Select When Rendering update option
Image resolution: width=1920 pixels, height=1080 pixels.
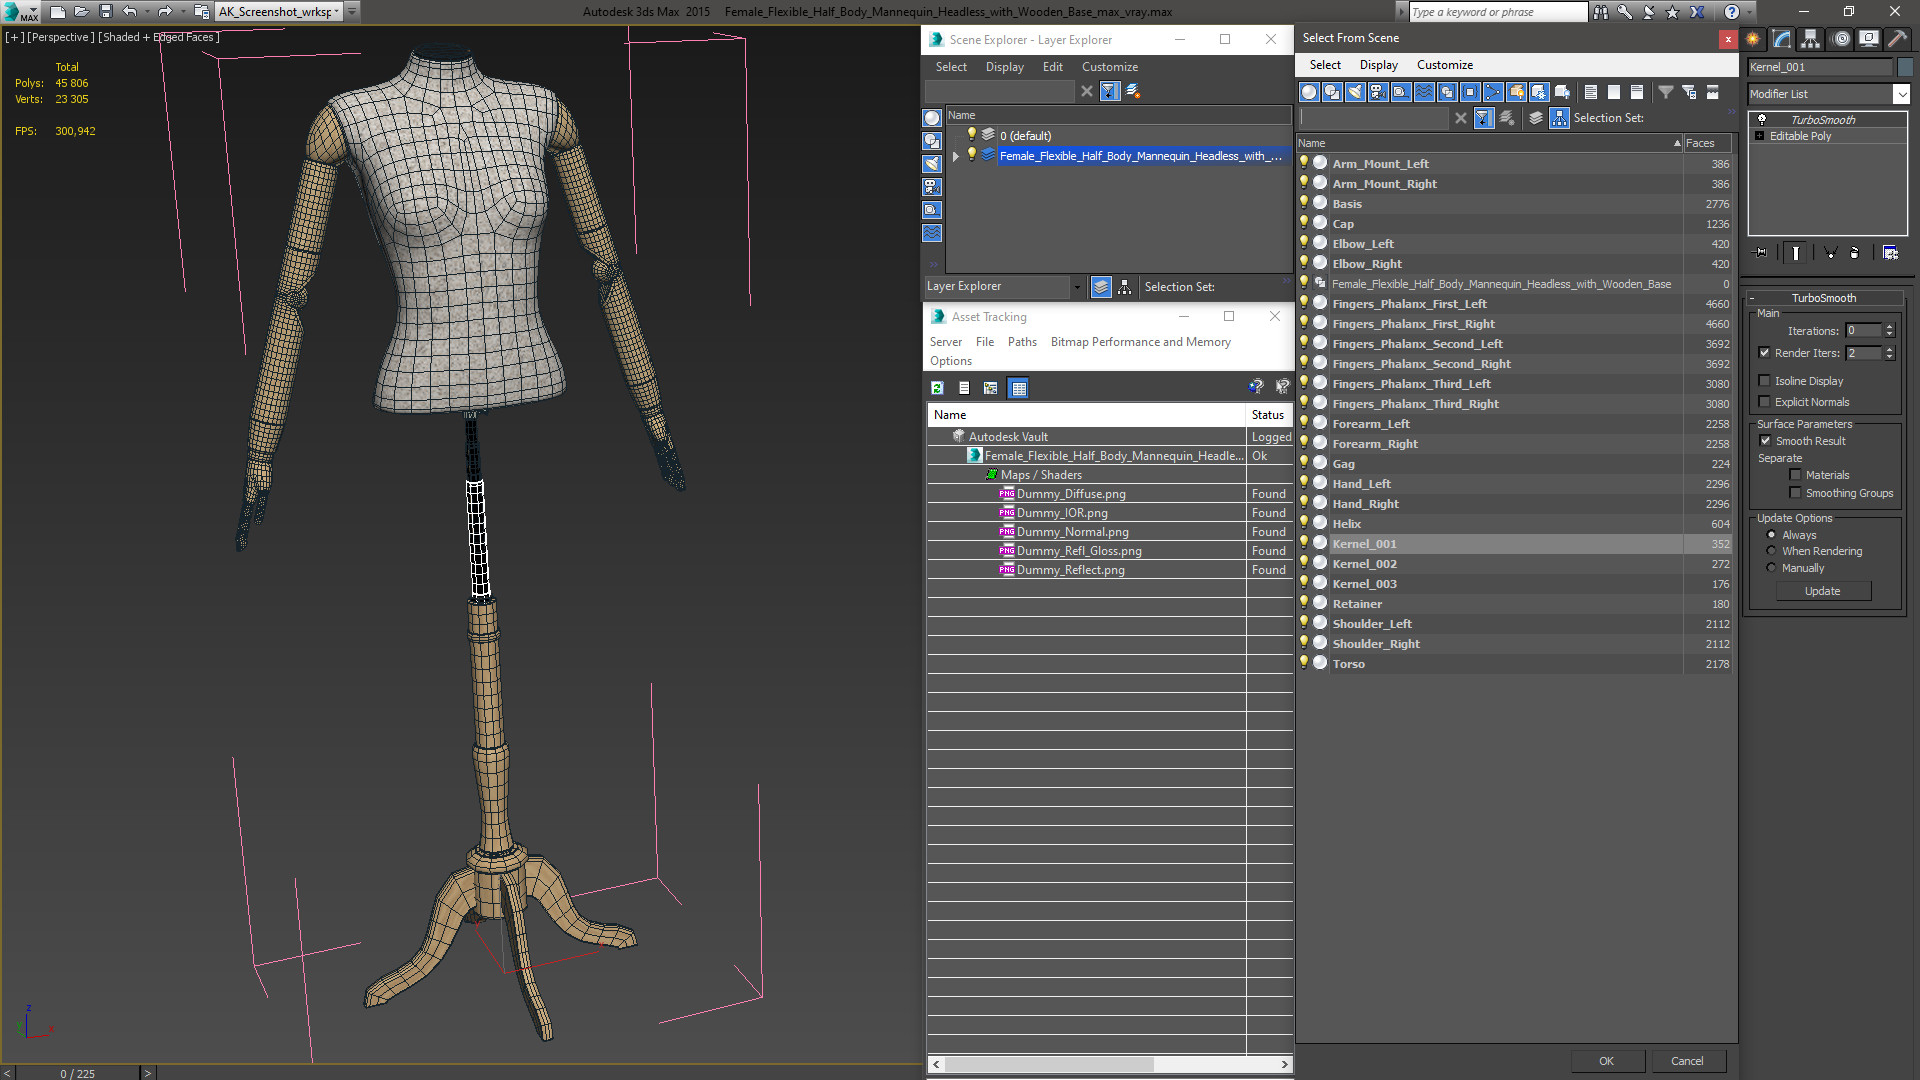(1771, 551)
